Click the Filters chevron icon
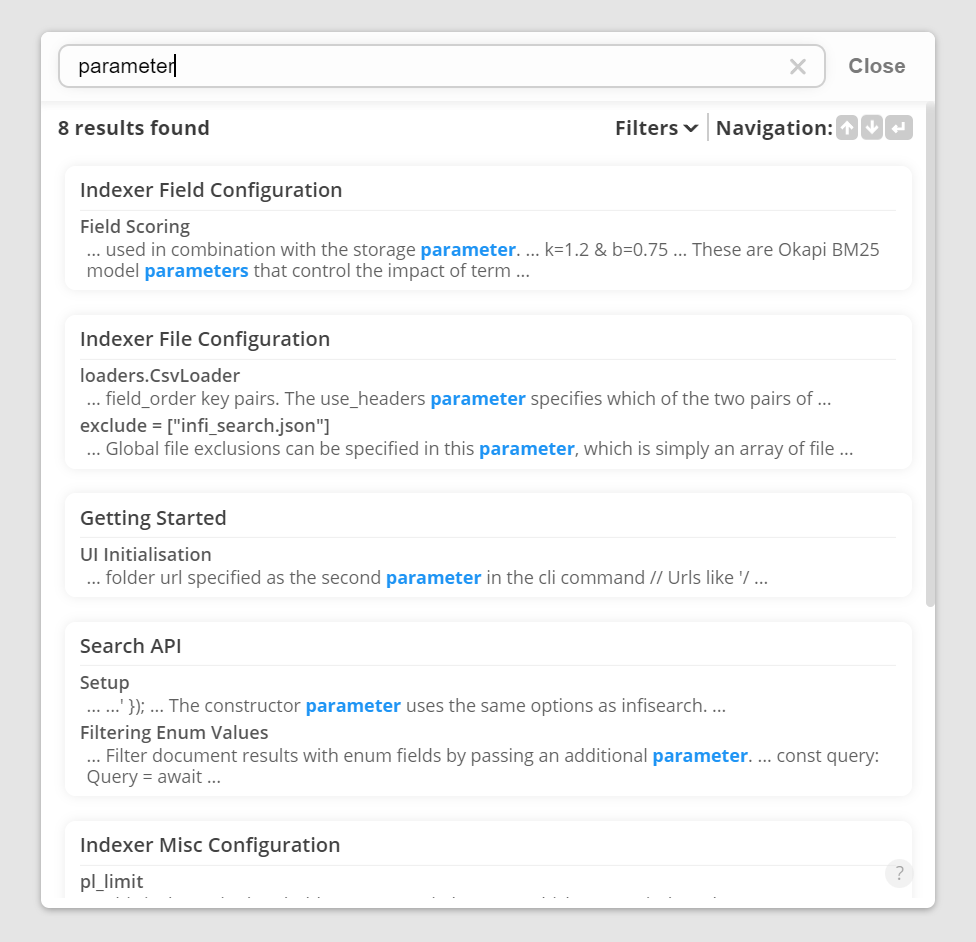This screenshot has height=942, width=976. tap(689, 128)
